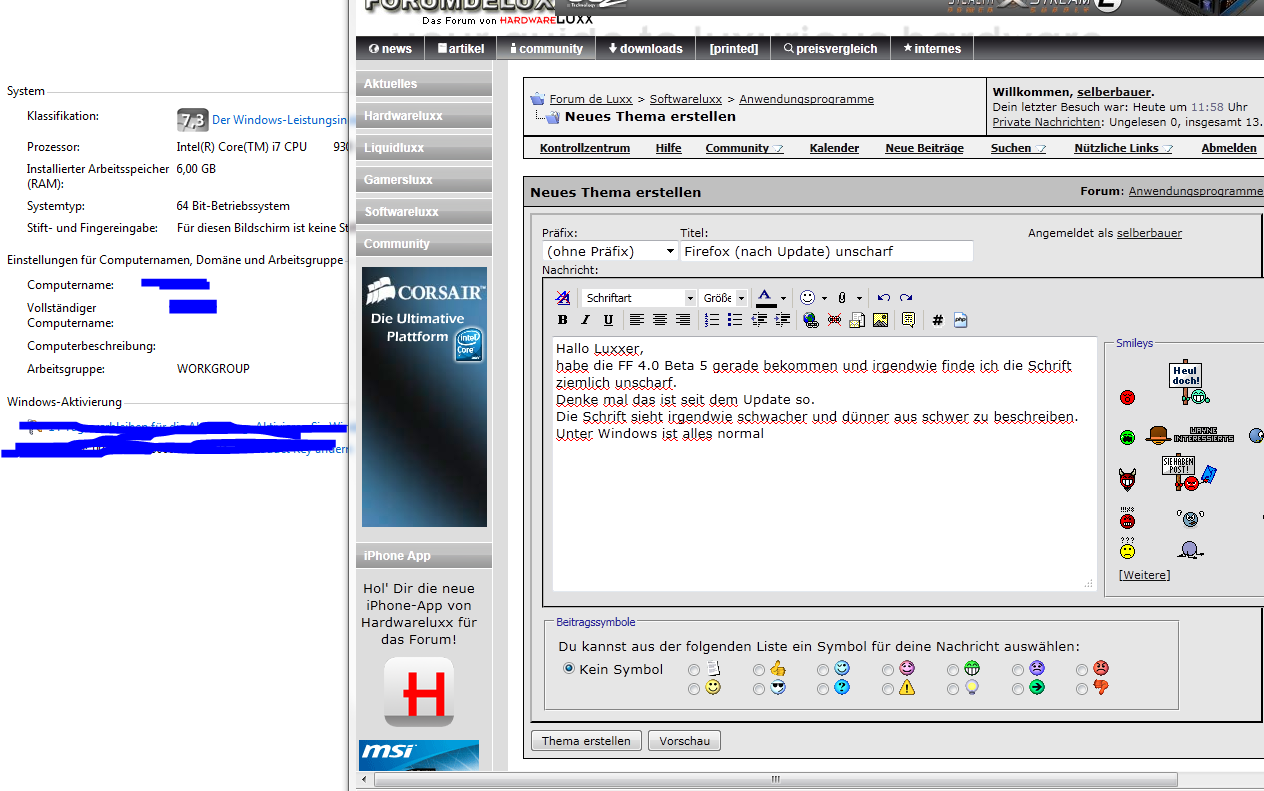The height and width of the screenshot is (791, 1264).
Task: Insert the yellow confused smiley with question marks
Action: (1127, 548)
